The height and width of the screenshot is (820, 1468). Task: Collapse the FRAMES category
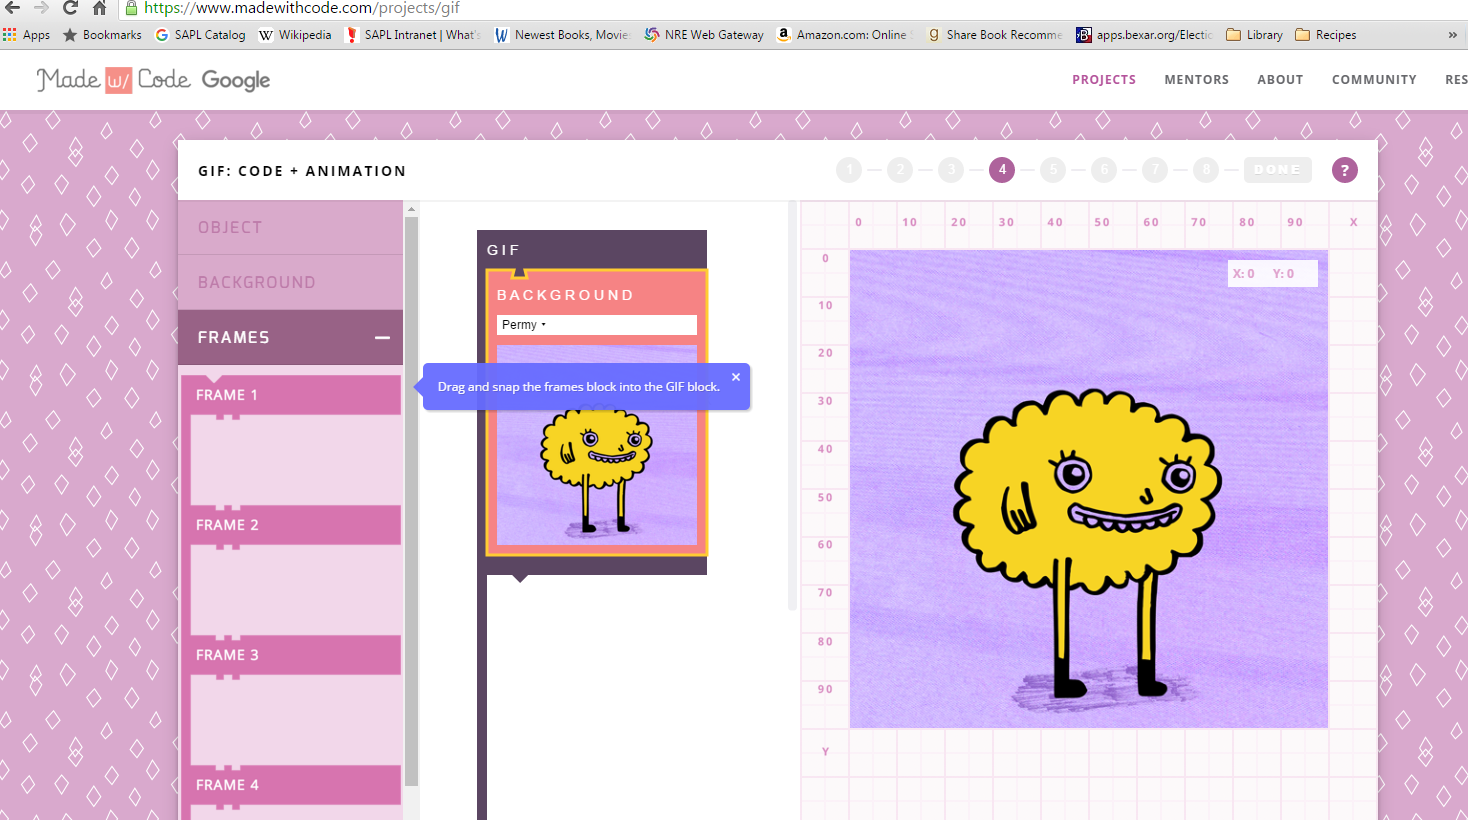pos(290,337)
